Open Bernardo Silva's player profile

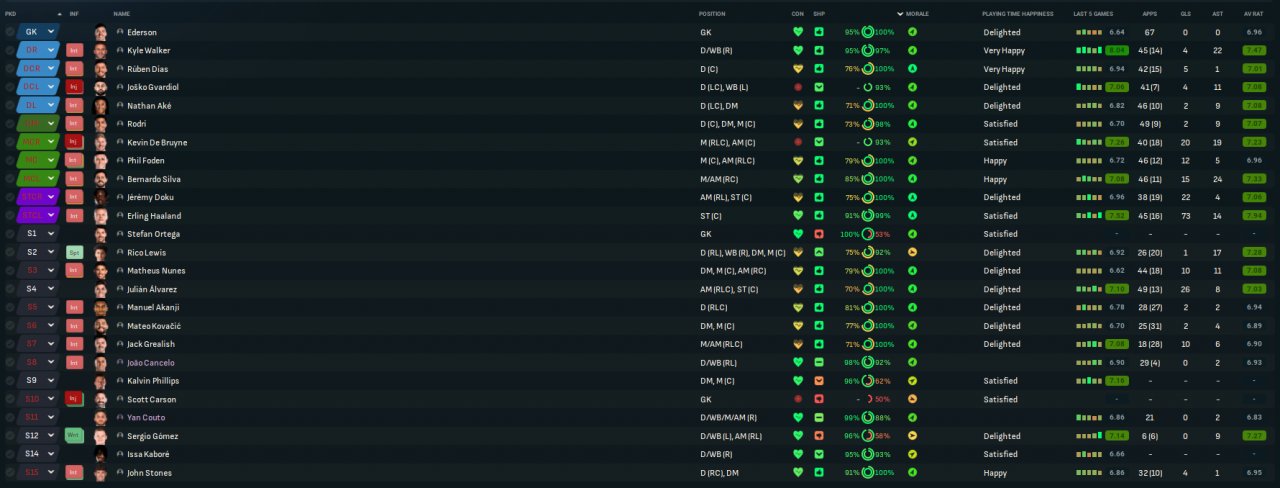point(154,179)
